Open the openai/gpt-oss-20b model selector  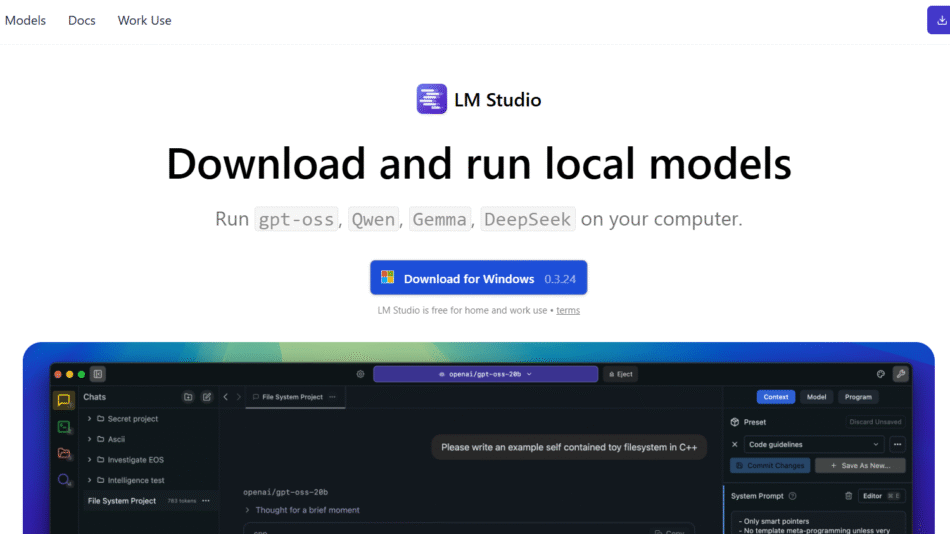coord(484,374)
